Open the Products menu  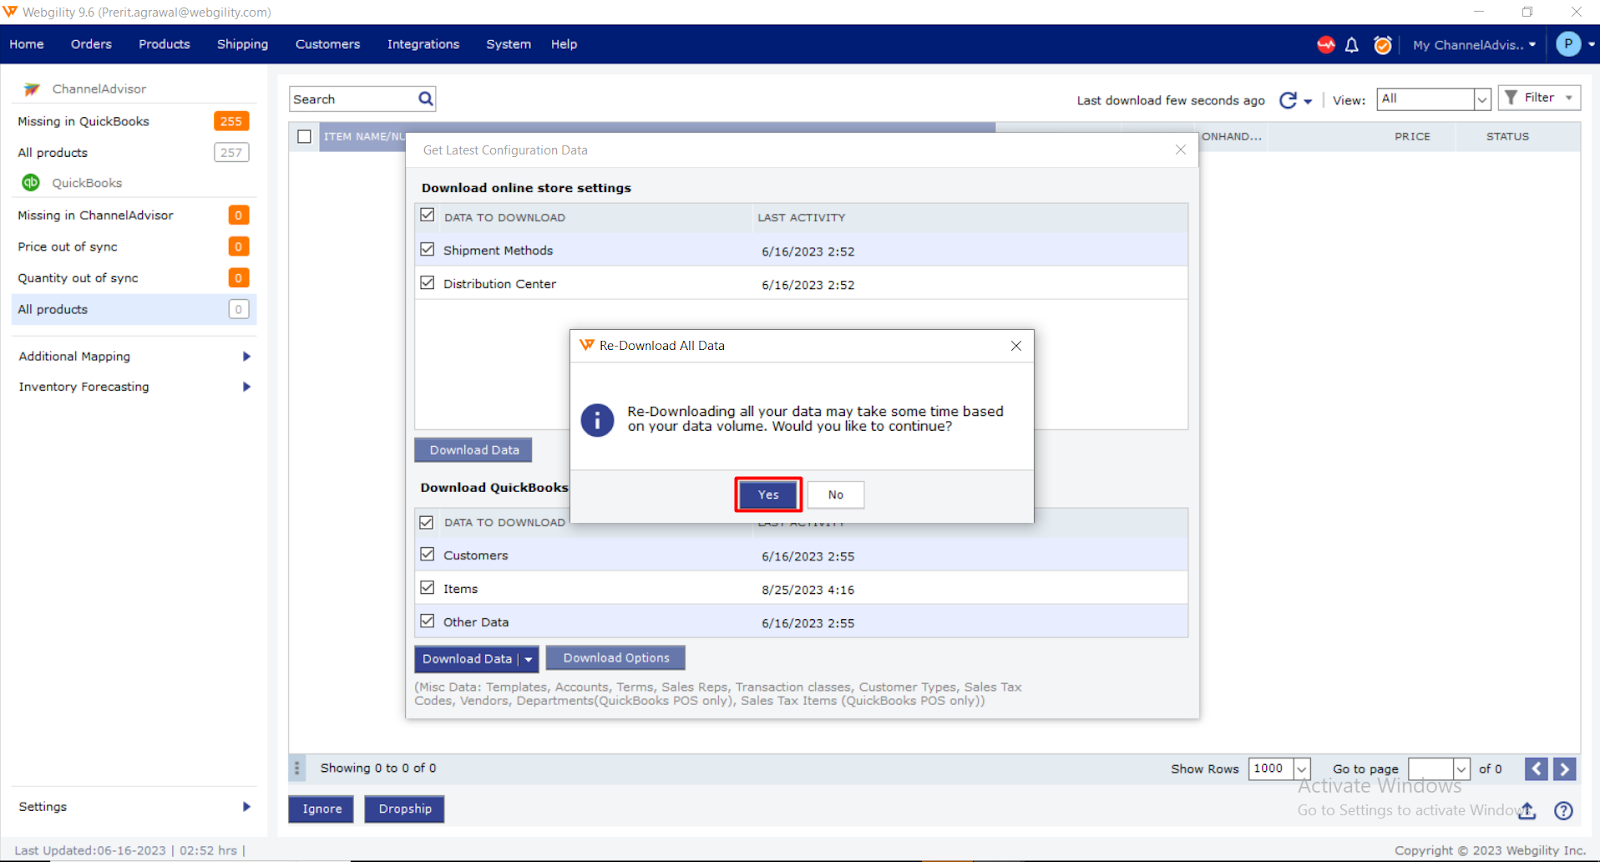pos(164,44)
